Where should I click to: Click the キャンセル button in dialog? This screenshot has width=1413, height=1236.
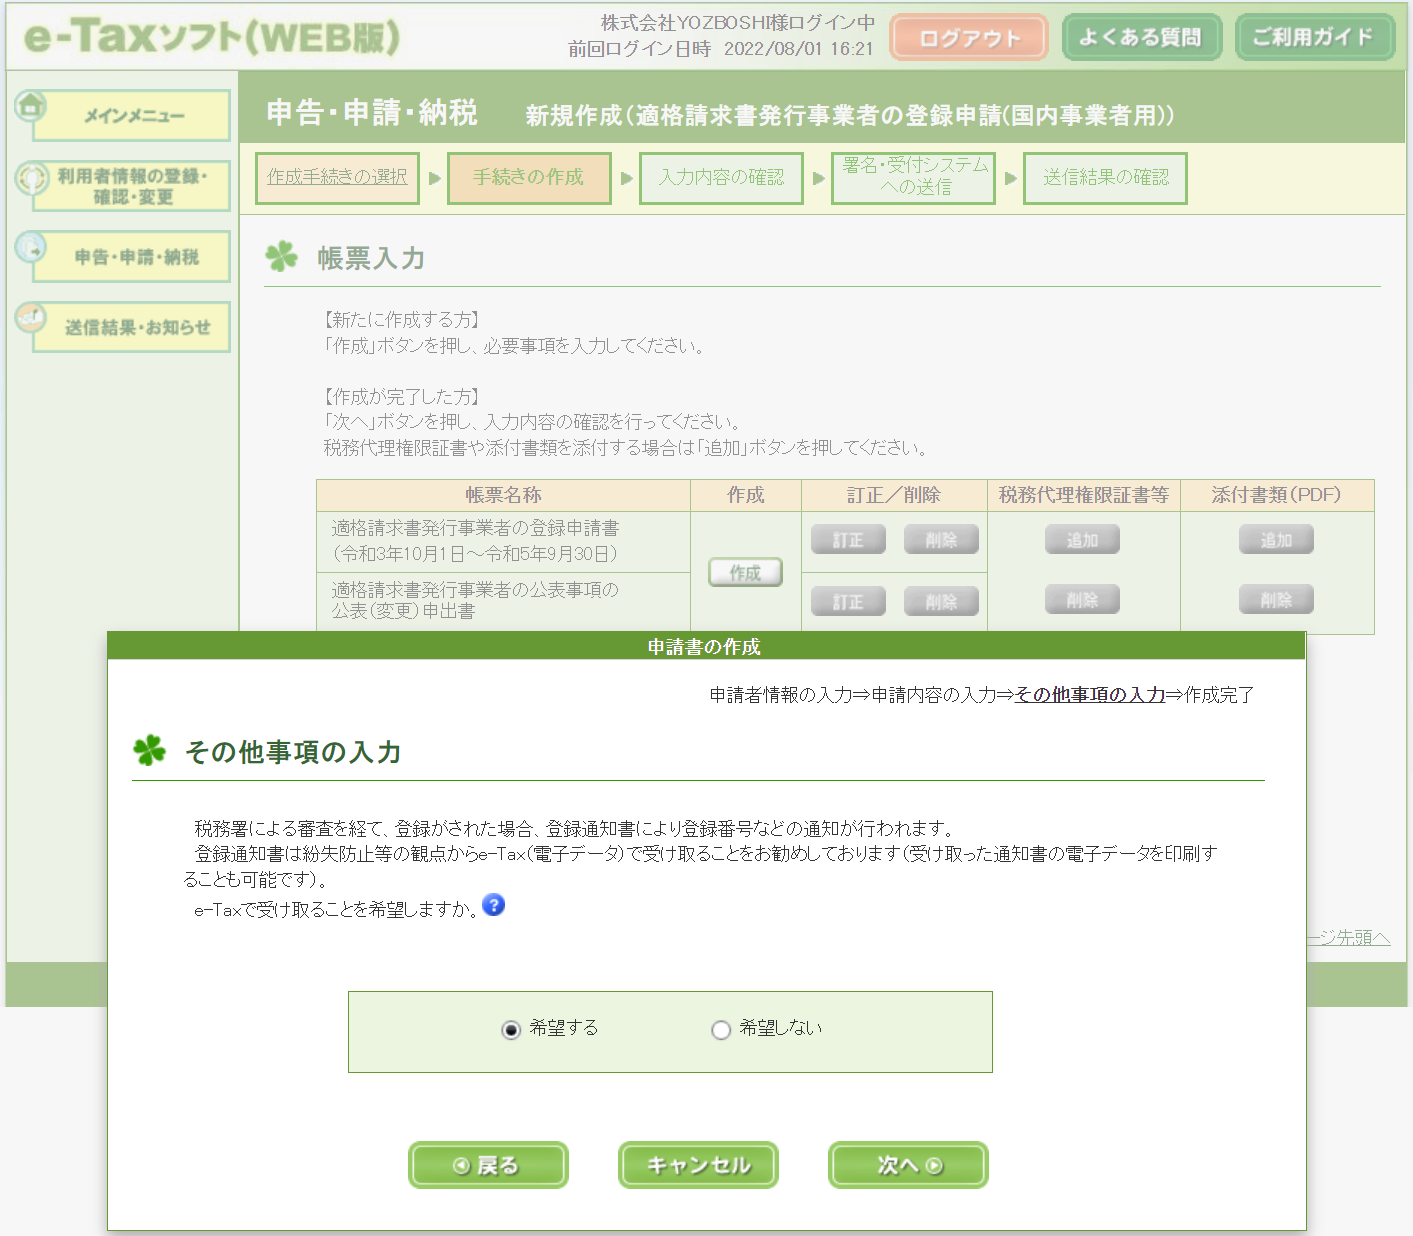click(698, 1165)
